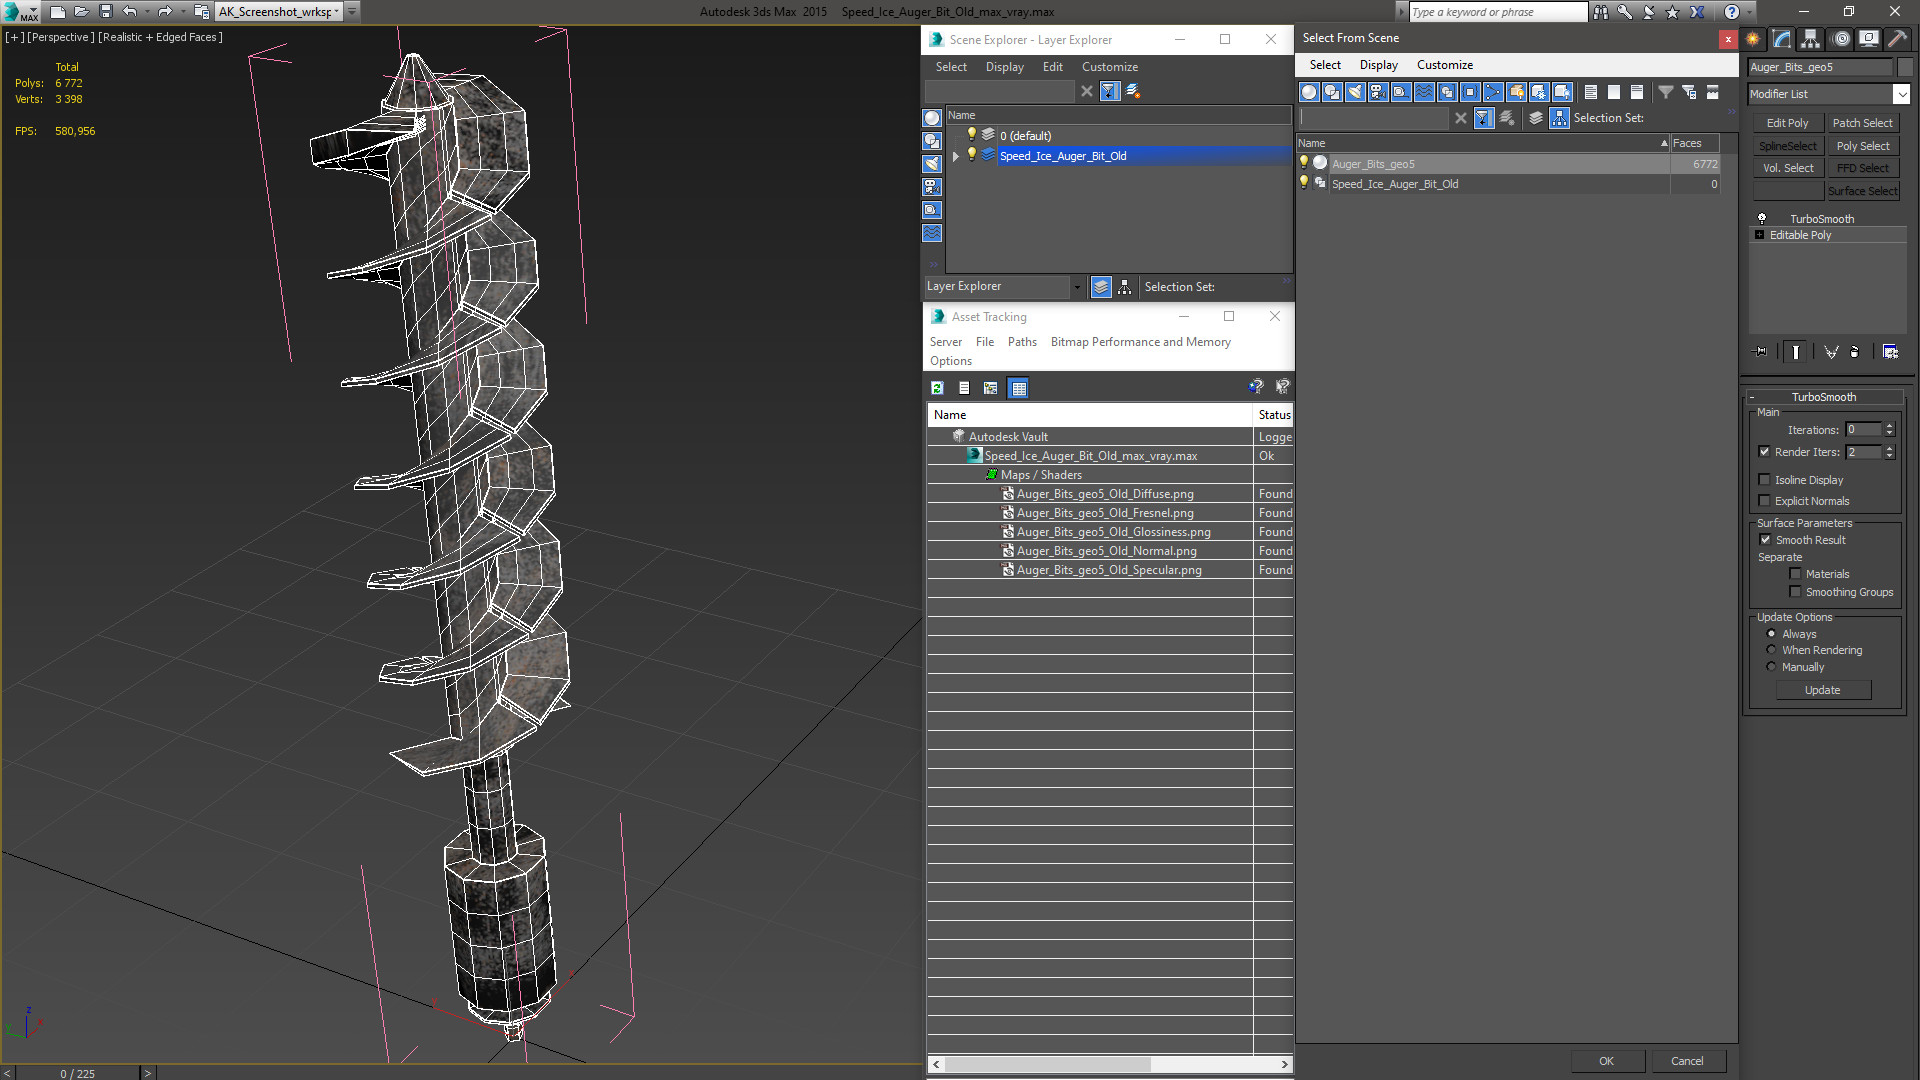1920x1080 pixels.
Task: Click Configure Modifier Sets icon
Action: point(1890,352)
